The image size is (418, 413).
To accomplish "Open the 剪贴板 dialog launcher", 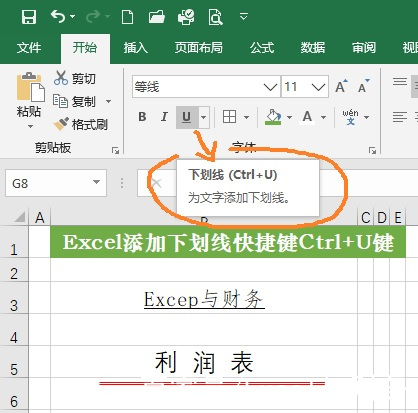I will (115, 151).
